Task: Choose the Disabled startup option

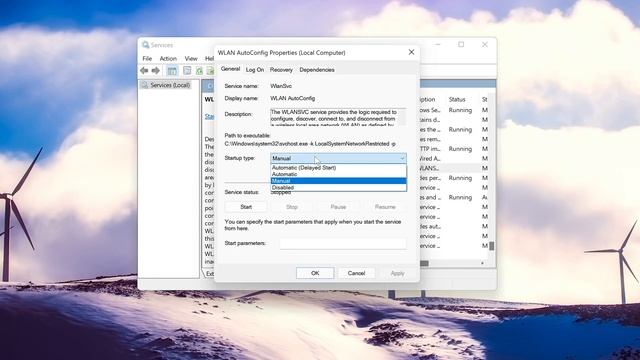Action: pyautogui.click(x=338, y=187)
